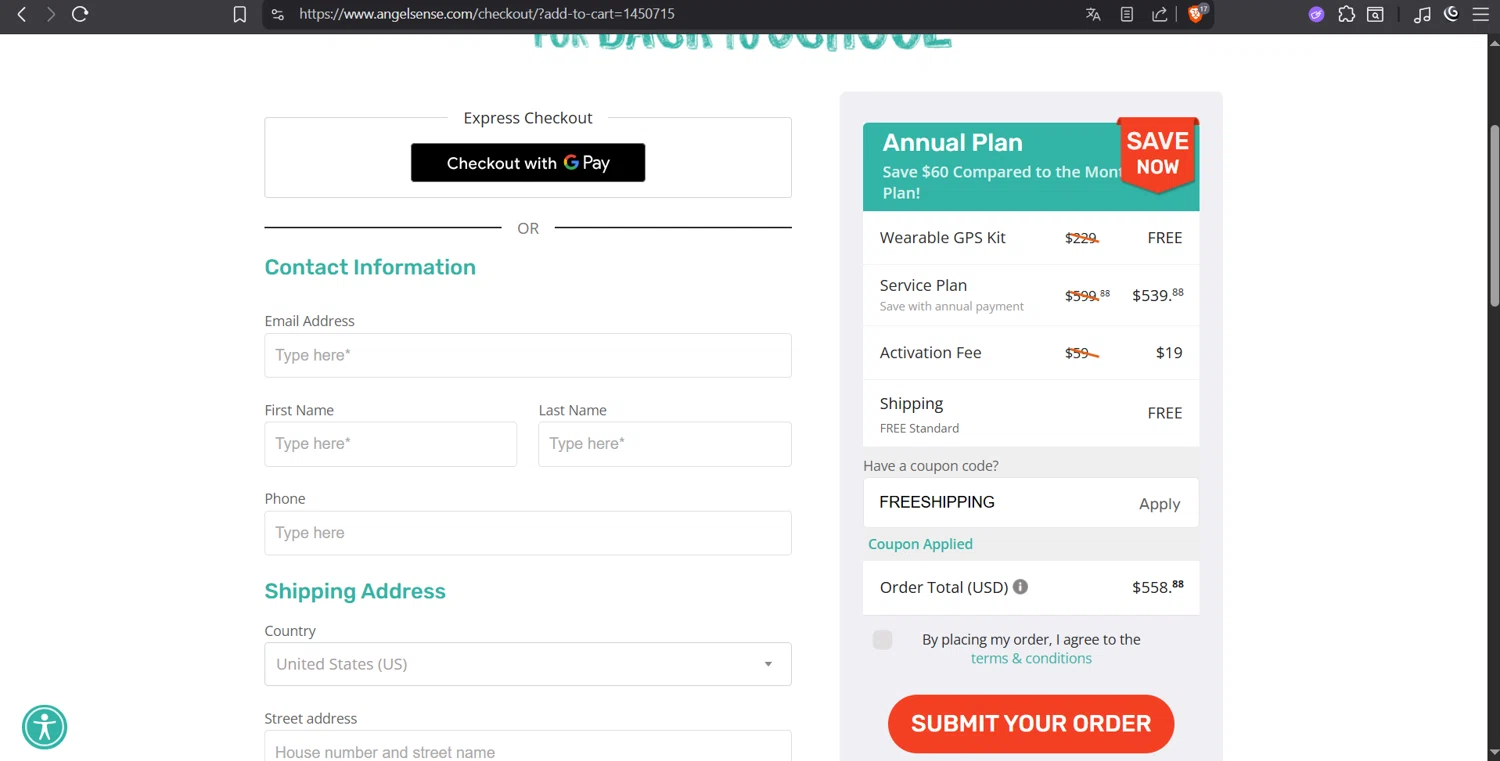Click the 'Express Checkout' label
Image resolution: width=1500 pixels, height=761 pixels.
[x=528, y=118]
